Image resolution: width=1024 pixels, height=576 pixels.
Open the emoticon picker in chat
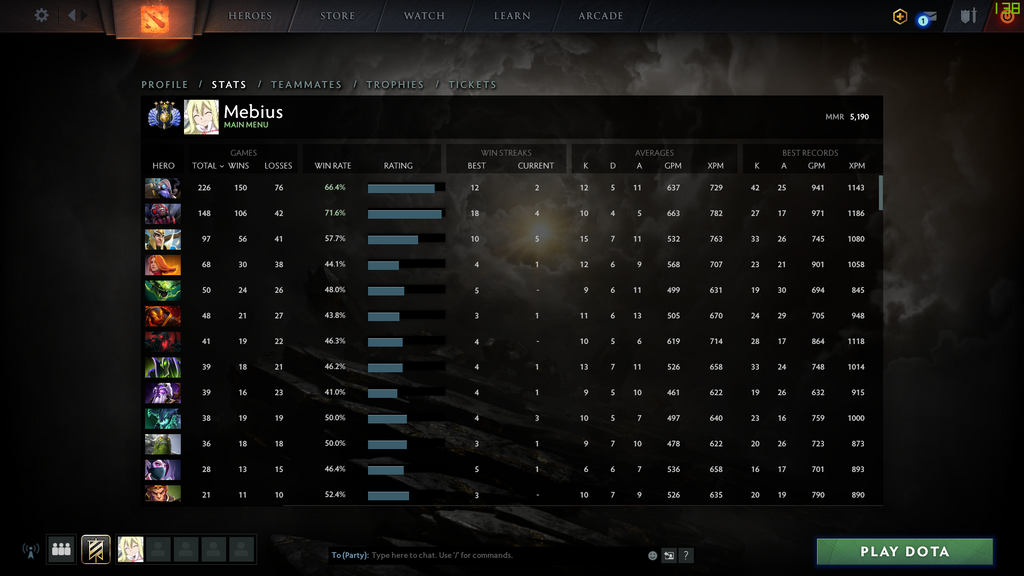coord(652,555)
